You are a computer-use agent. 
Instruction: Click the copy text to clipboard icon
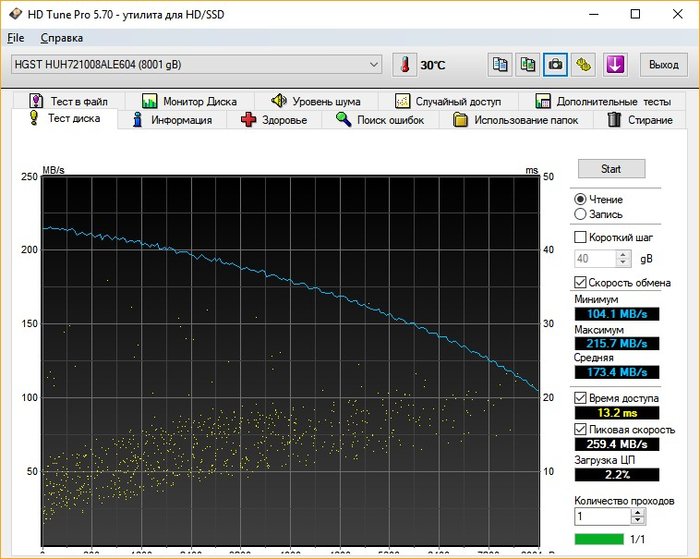500,65
